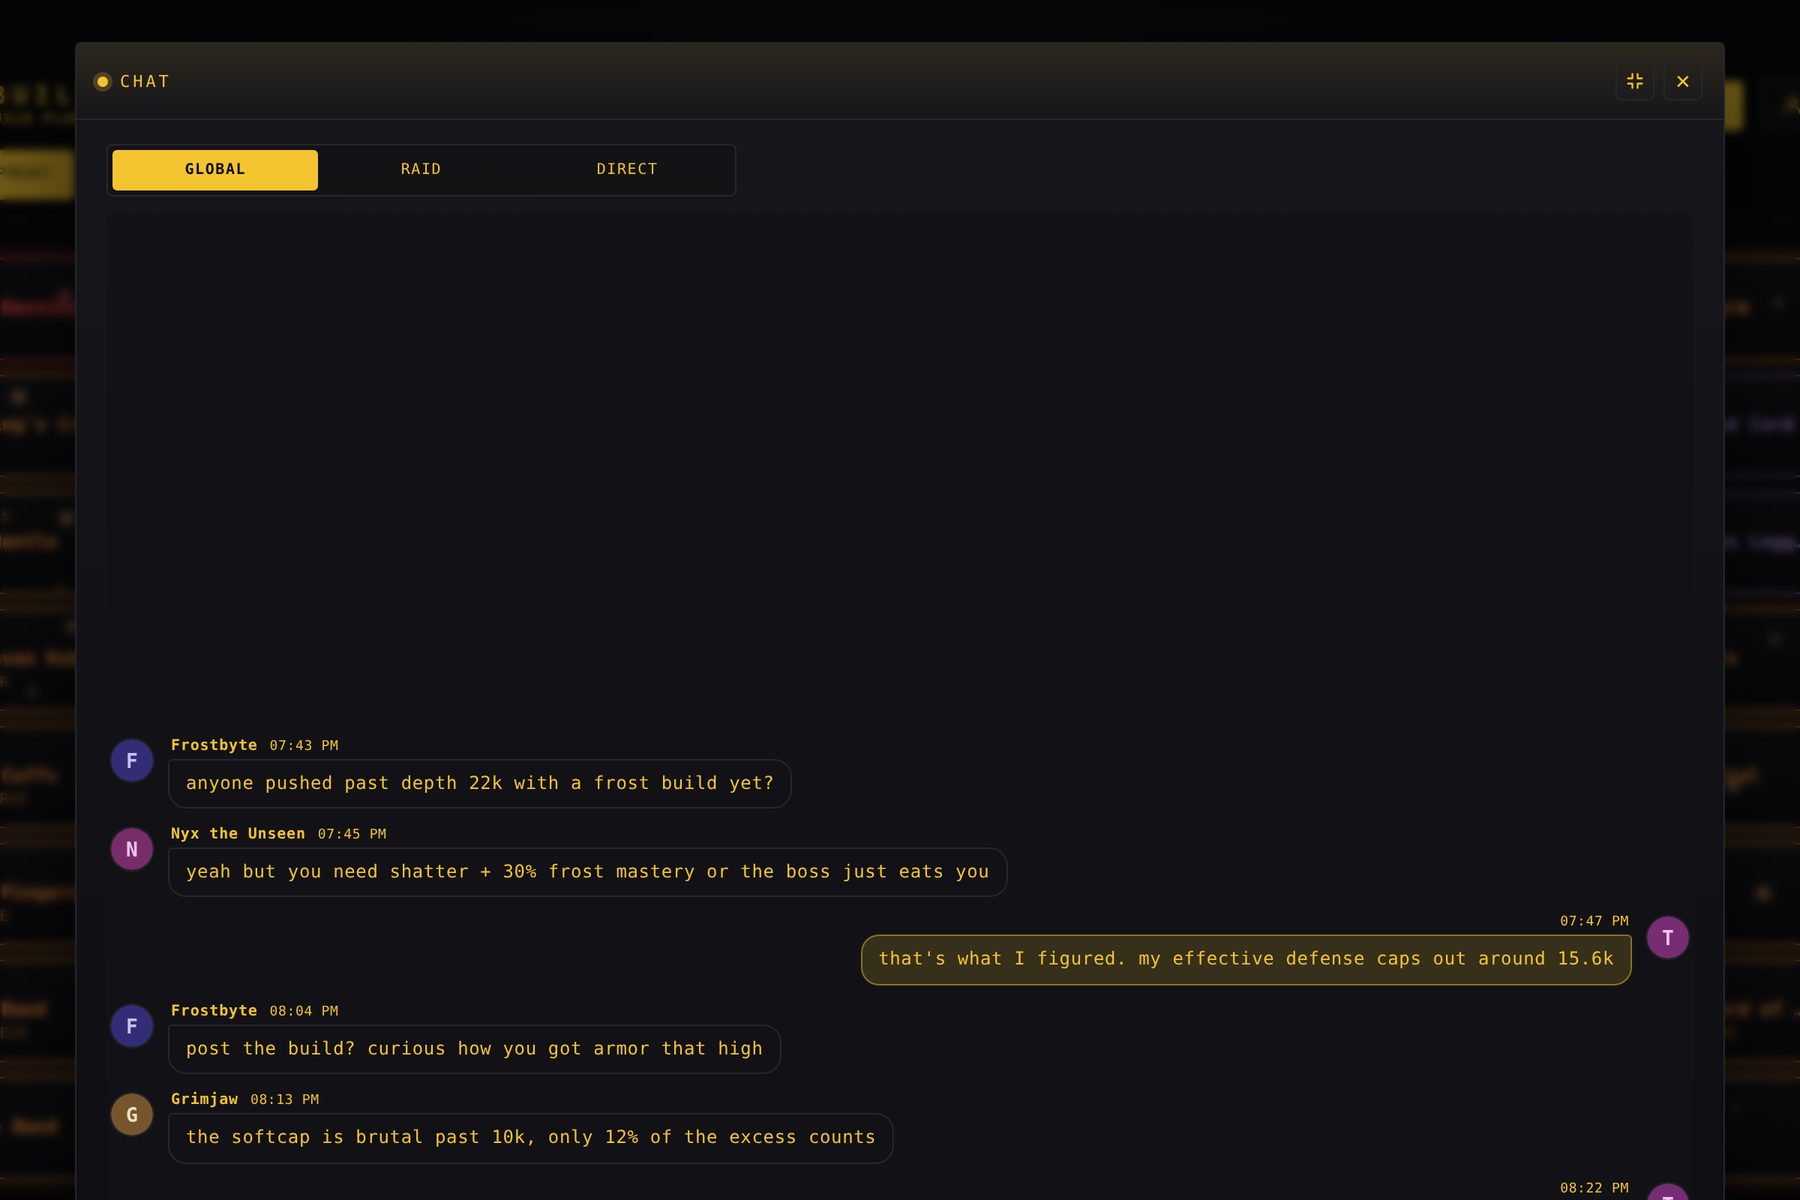Click the Frostbyte name above the 08:04 PM message
This screenshot has height=1200, width=1800.
click(x=214, y=1010)
